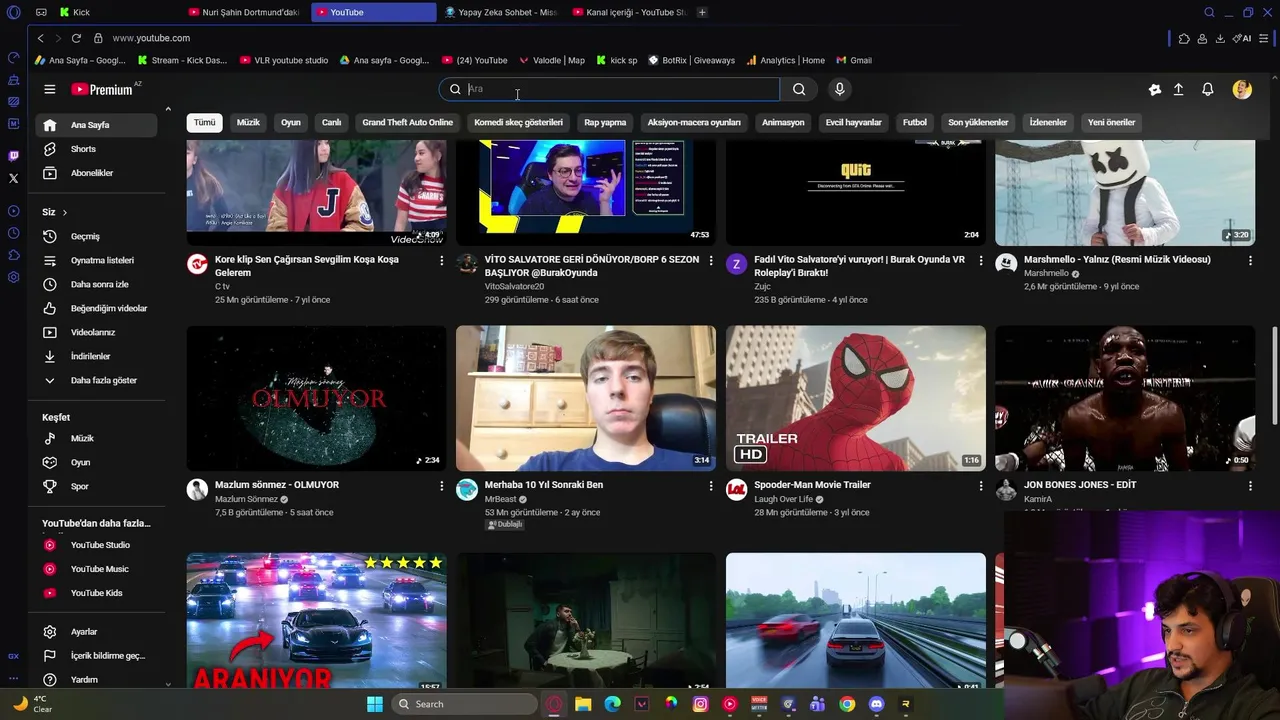
Task: Select Grand Theft Auto Online chip
Action: 407,123
